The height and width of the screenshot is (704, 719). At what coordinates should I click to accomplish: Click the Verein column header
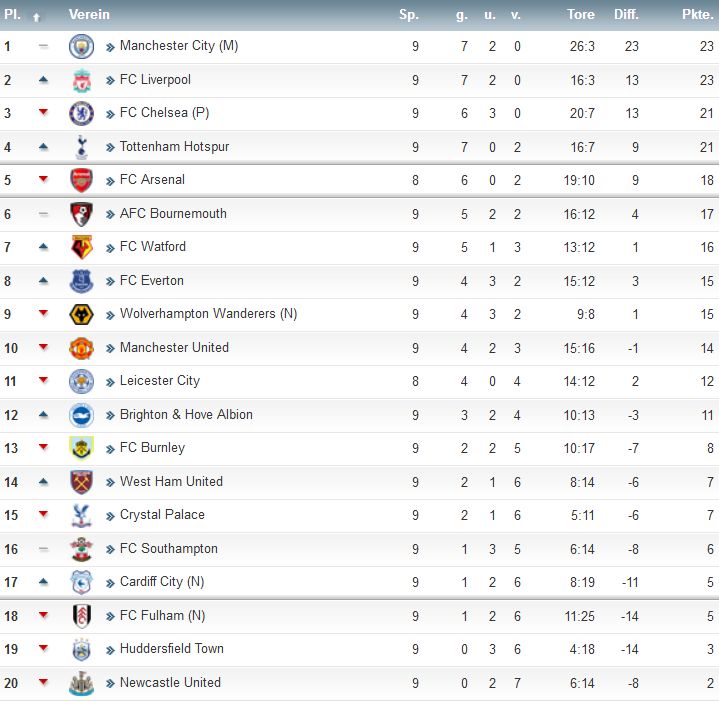[x=89, y=15]
